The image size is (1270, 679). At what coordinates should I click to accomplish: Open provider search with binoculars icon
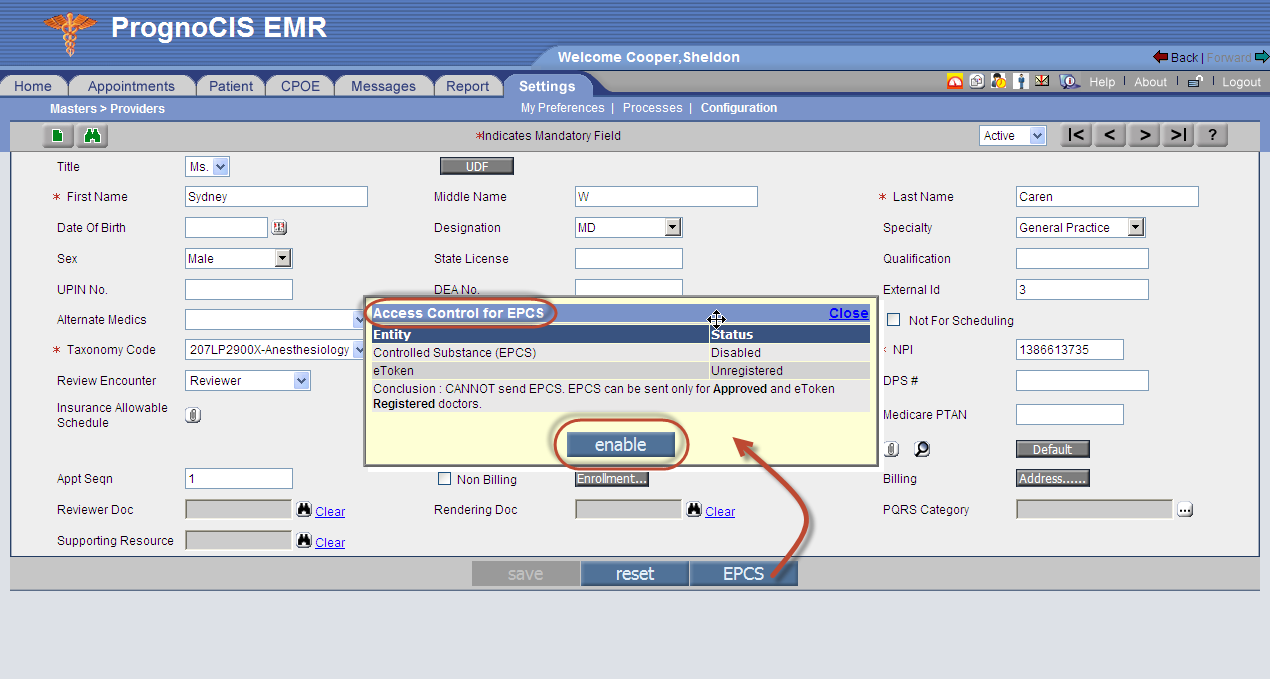[93, 136]
